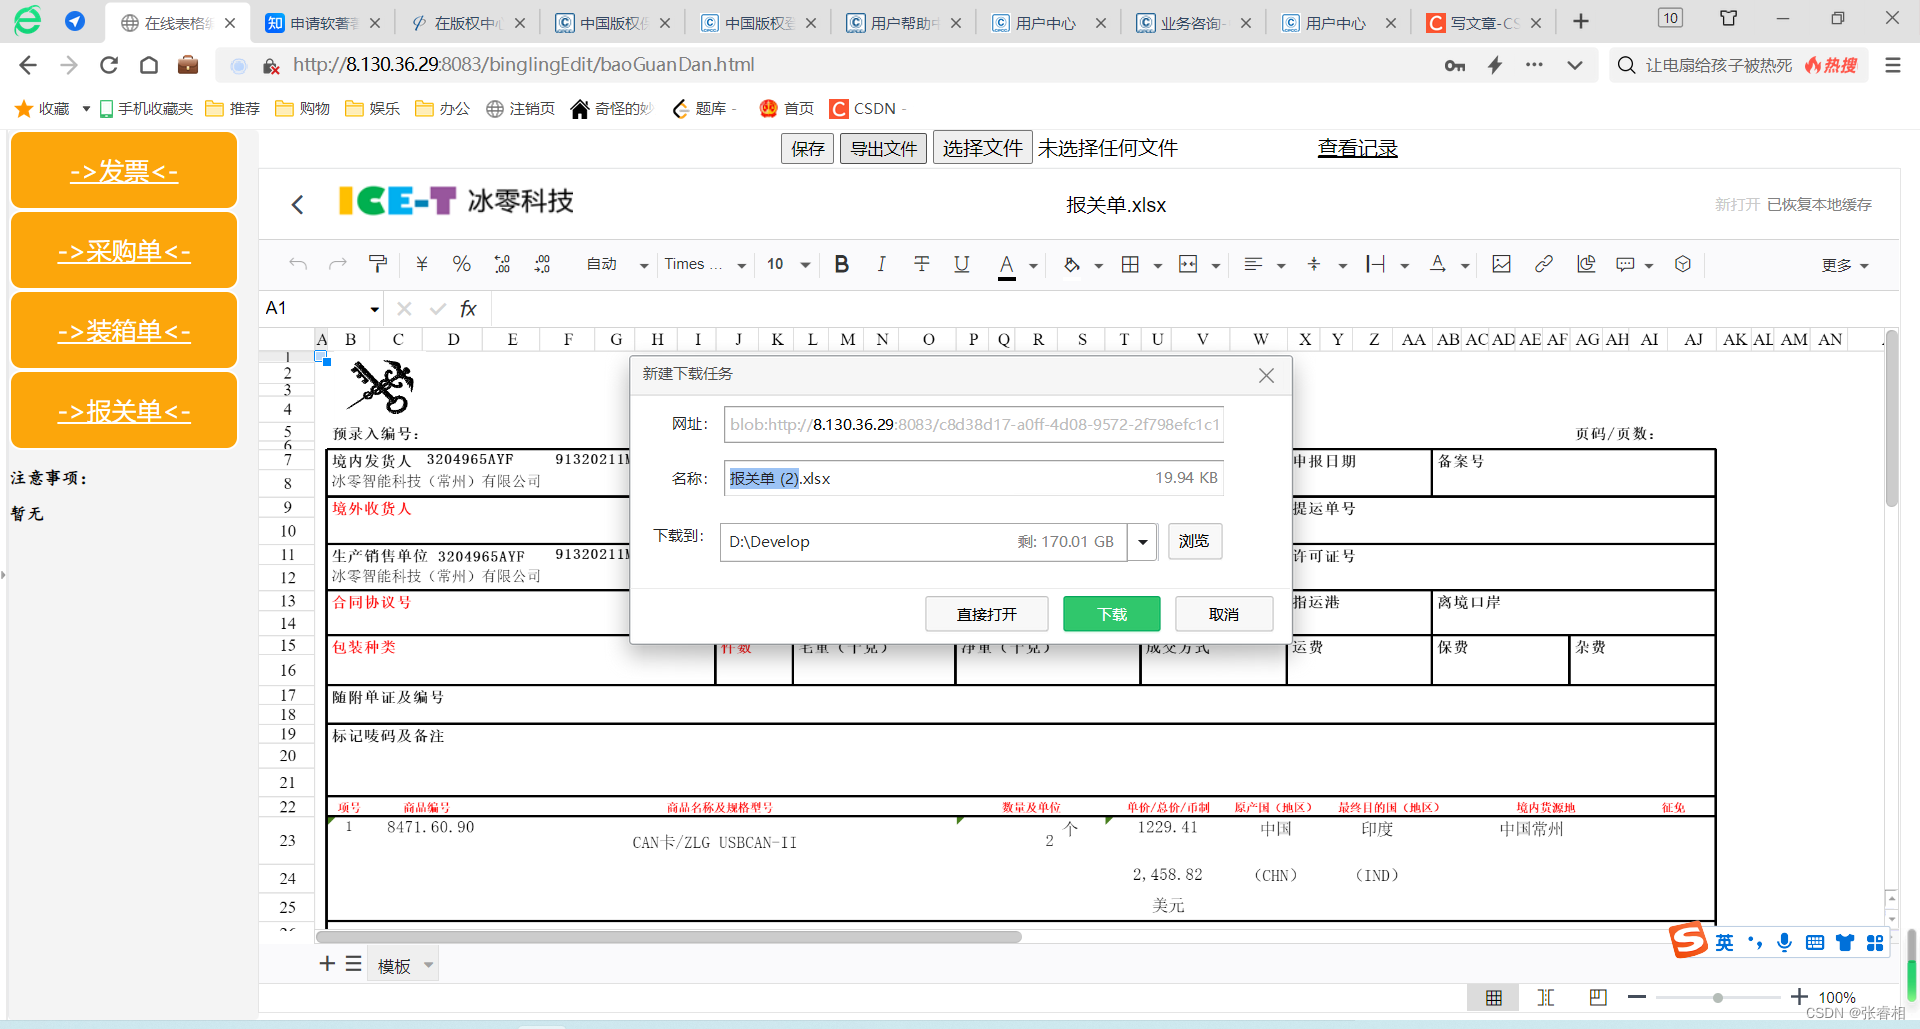Viewport: 1920px width, 1029px height.
Task: Expand the merge cells dropdown arrow
Action: click(x=1216, y=266)
